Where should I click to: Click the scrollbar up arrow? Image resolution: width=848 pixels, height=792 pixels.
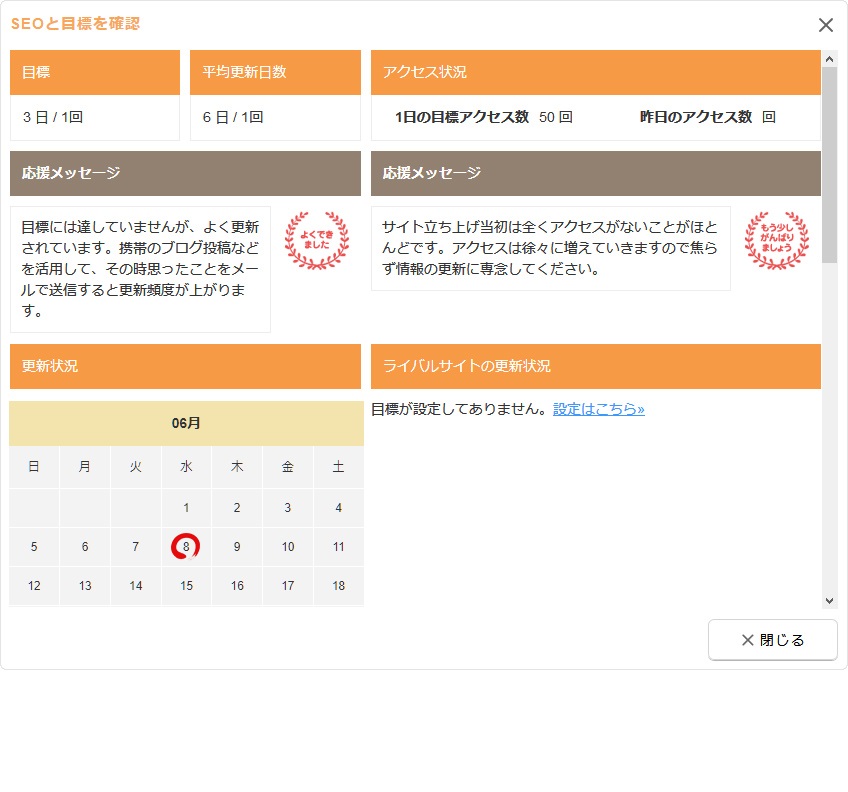coord(829,59)
